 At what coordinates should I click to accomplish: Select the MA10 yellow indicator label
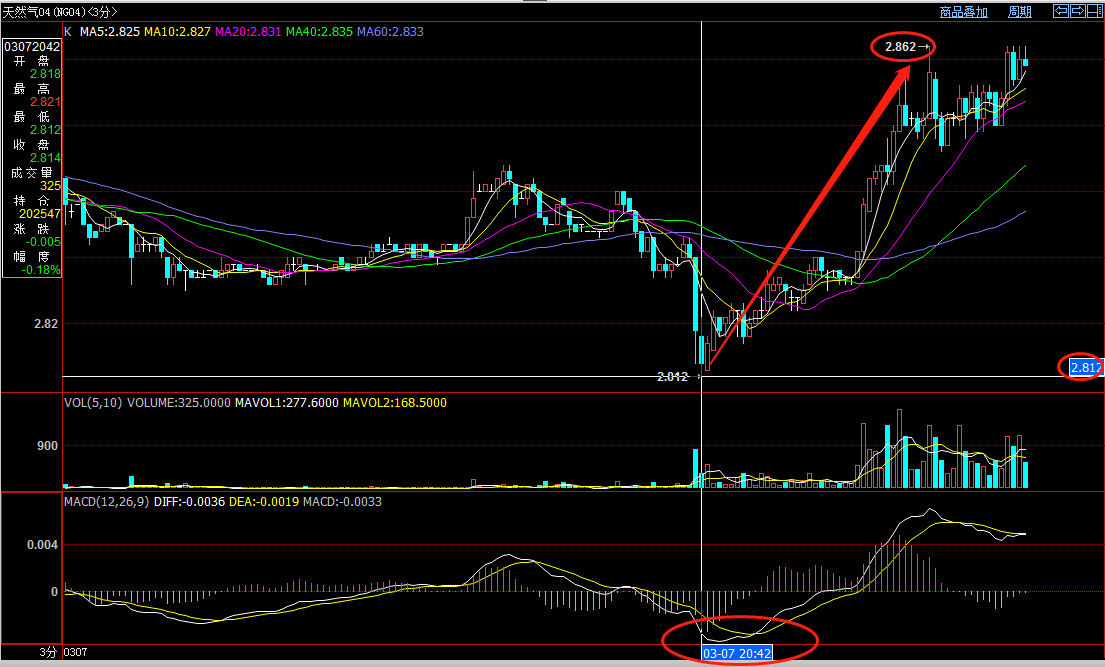click(178, 32)
